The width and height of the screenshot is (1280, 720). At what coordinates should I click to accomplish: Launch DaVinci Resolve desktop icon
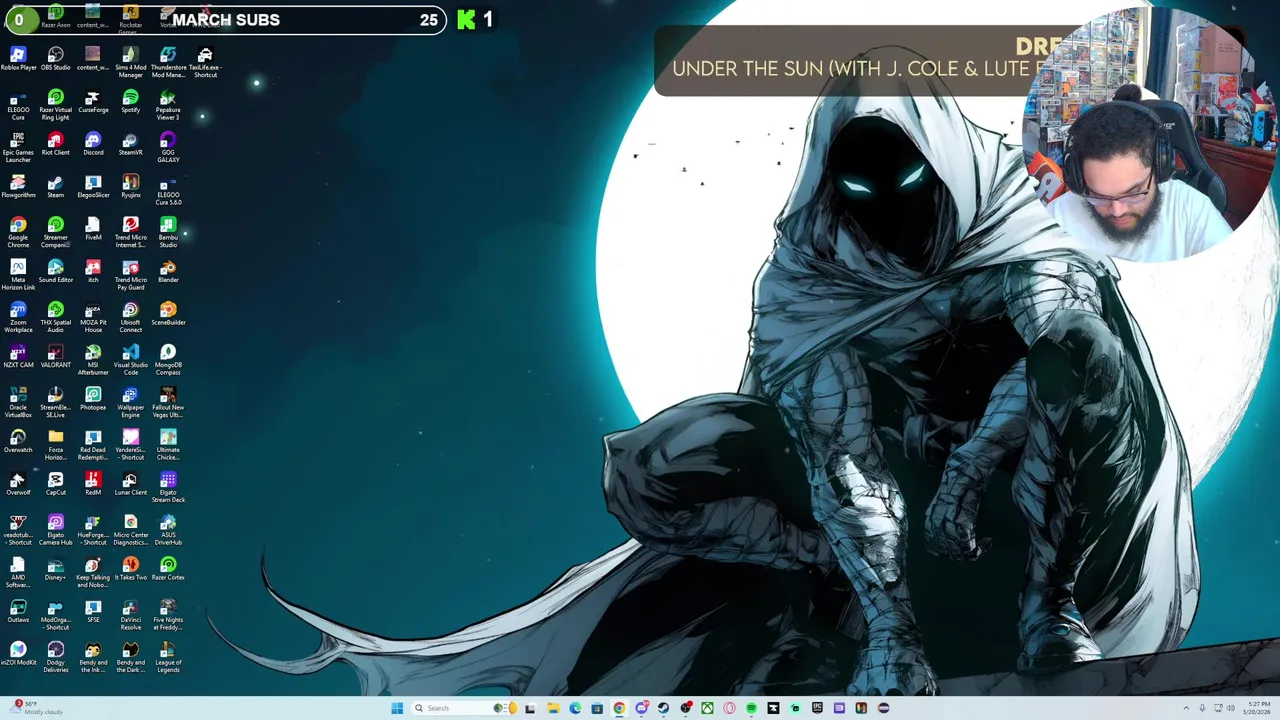(130, 615)
